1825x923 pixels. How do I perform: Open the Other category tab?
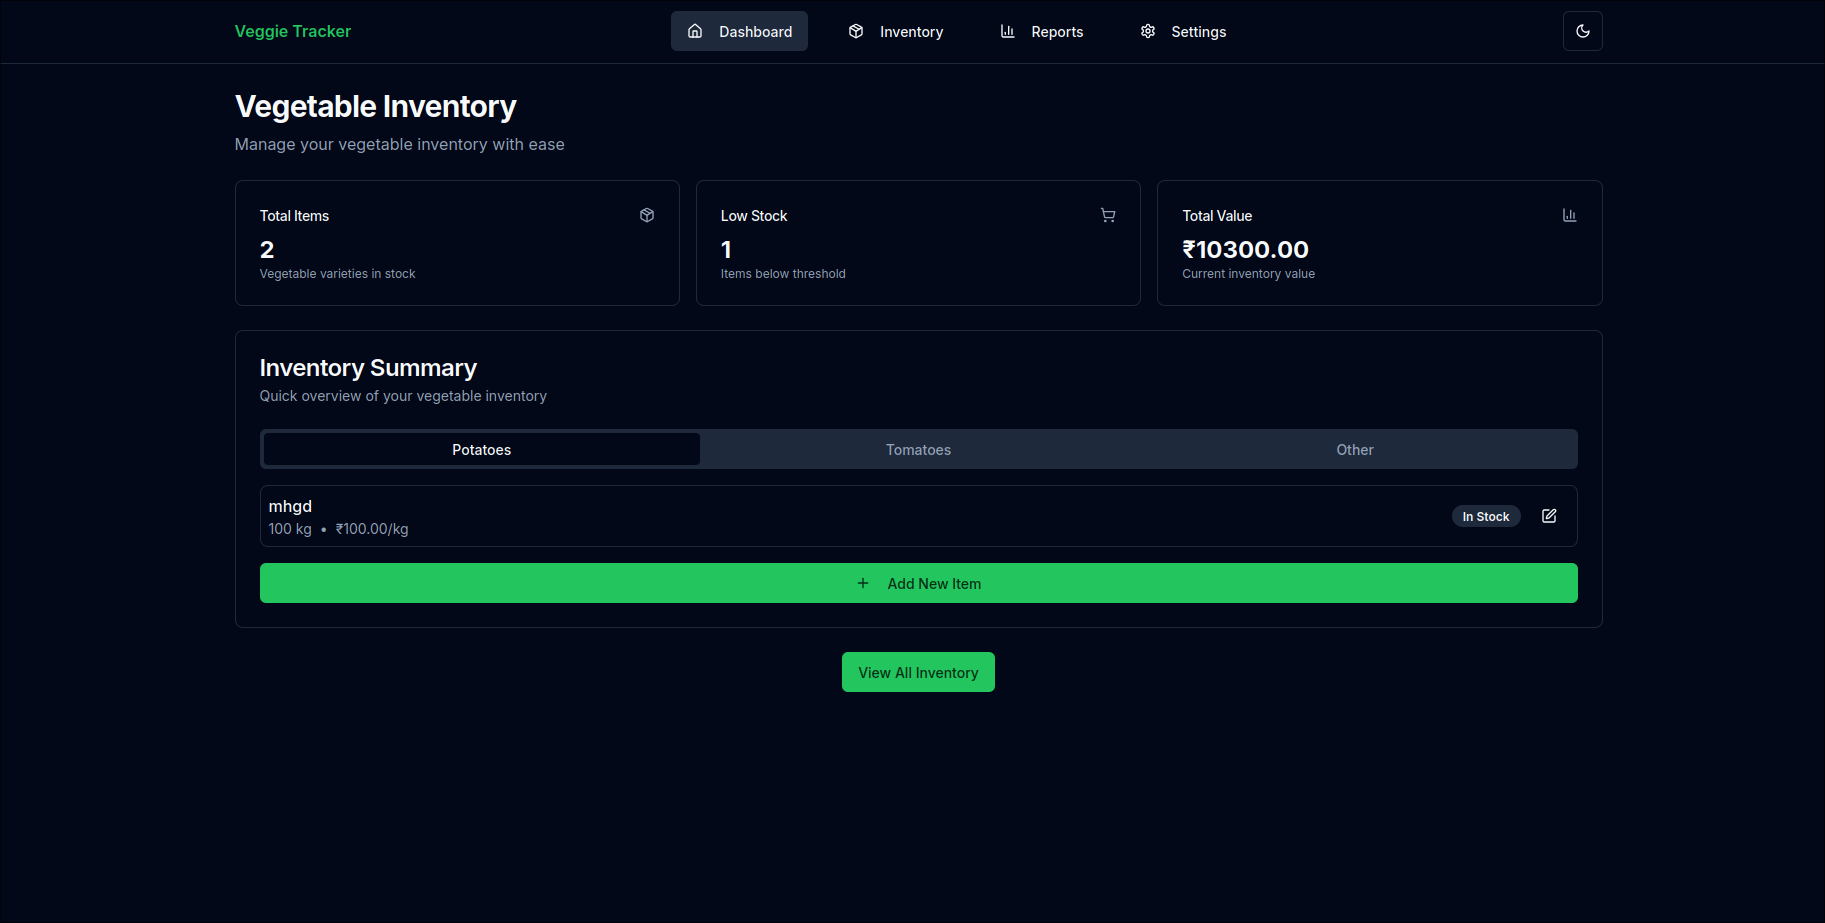[1355, 449]
